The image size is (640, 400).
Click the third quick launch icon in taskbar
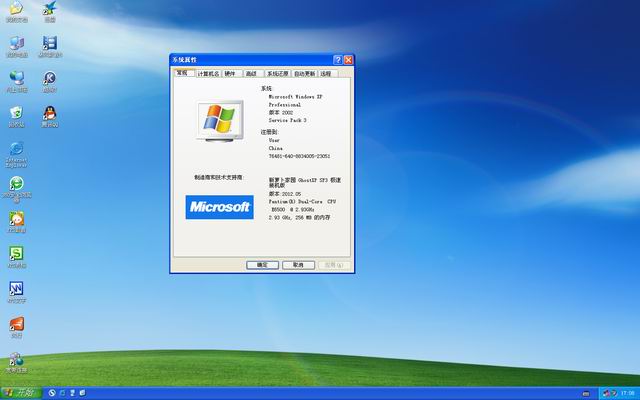tap(73, 393)
